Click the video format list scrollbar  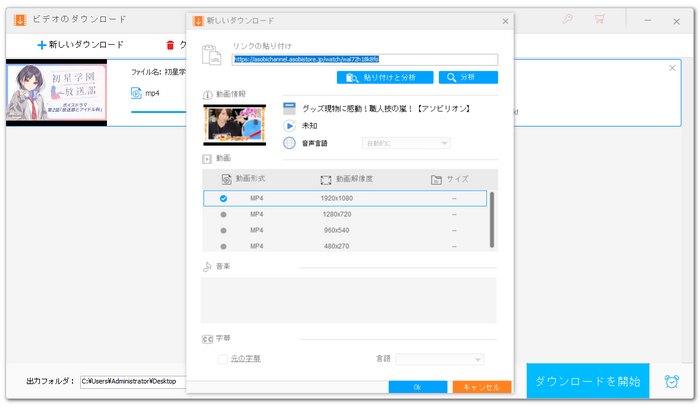tap(492, 220)
